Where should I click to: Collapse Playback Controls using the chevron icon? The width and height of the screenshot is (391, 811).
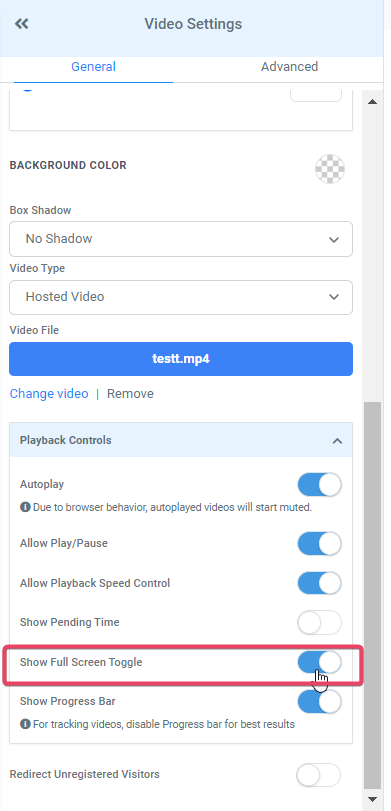click(x=337, y=441)
